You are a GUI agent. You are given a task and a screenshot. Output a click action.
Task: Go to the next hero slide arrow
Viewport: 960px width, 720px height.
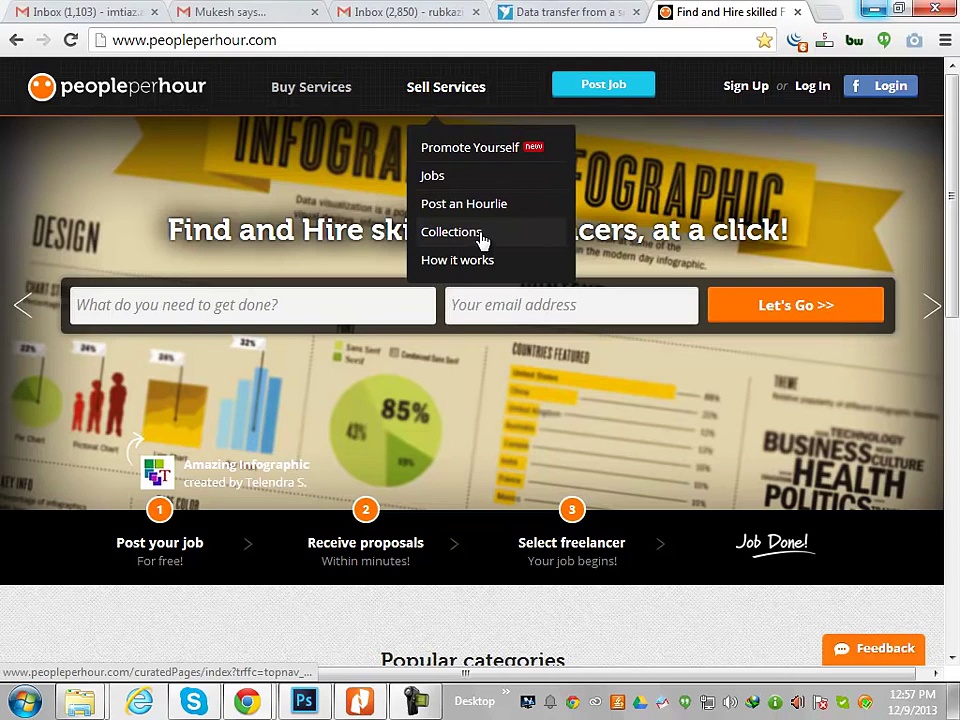(x=932, y=305)
